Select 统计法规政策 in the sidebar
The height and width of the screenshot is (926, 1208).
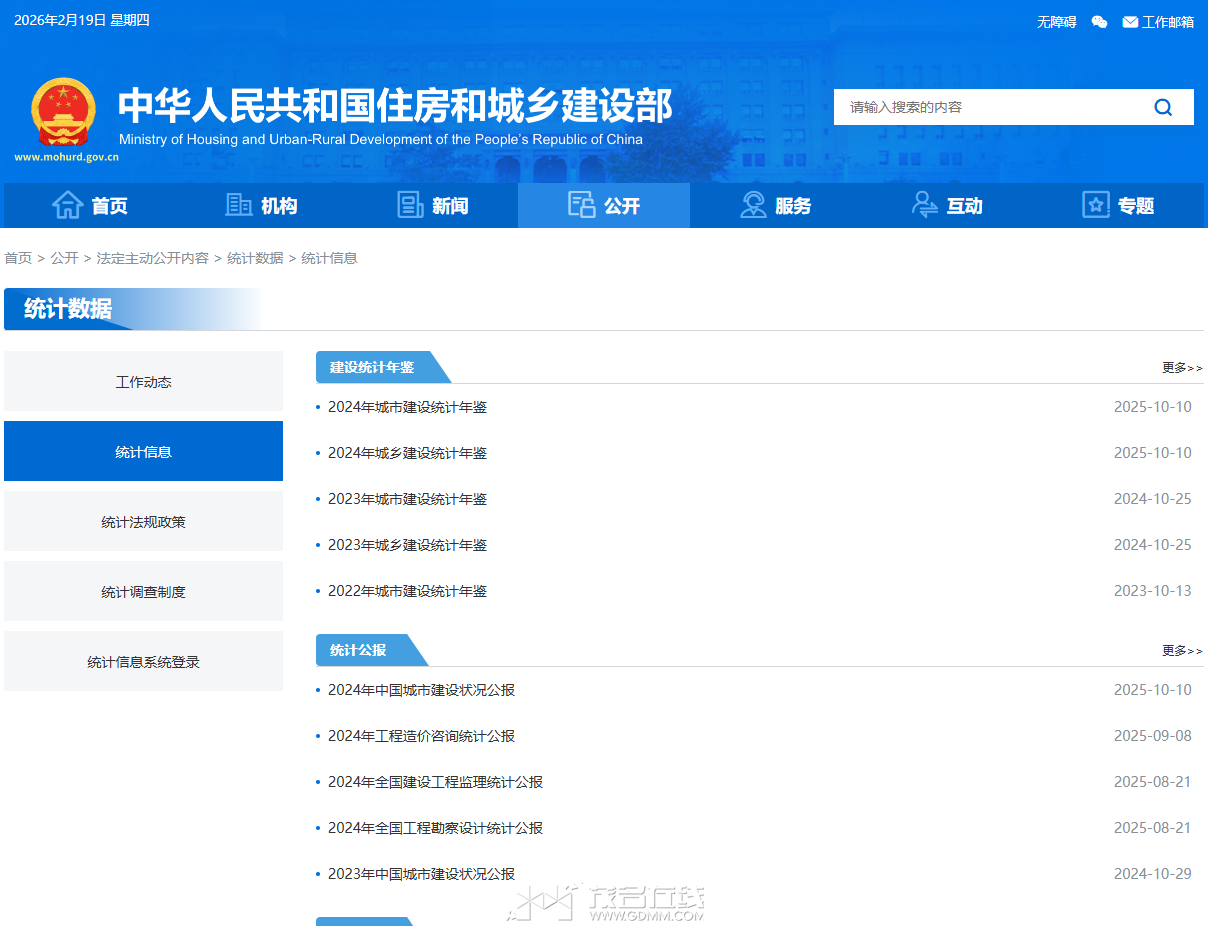click(x=143, y=521)
